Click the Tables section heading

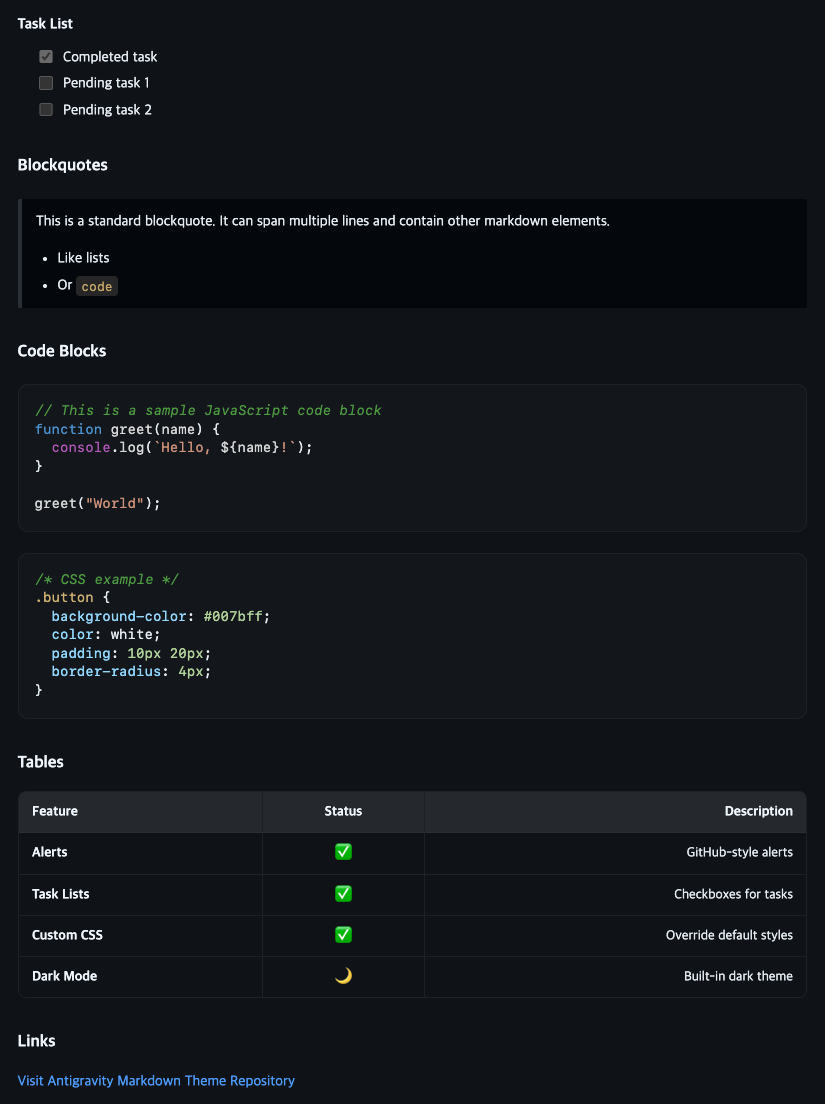click(41, 762)
